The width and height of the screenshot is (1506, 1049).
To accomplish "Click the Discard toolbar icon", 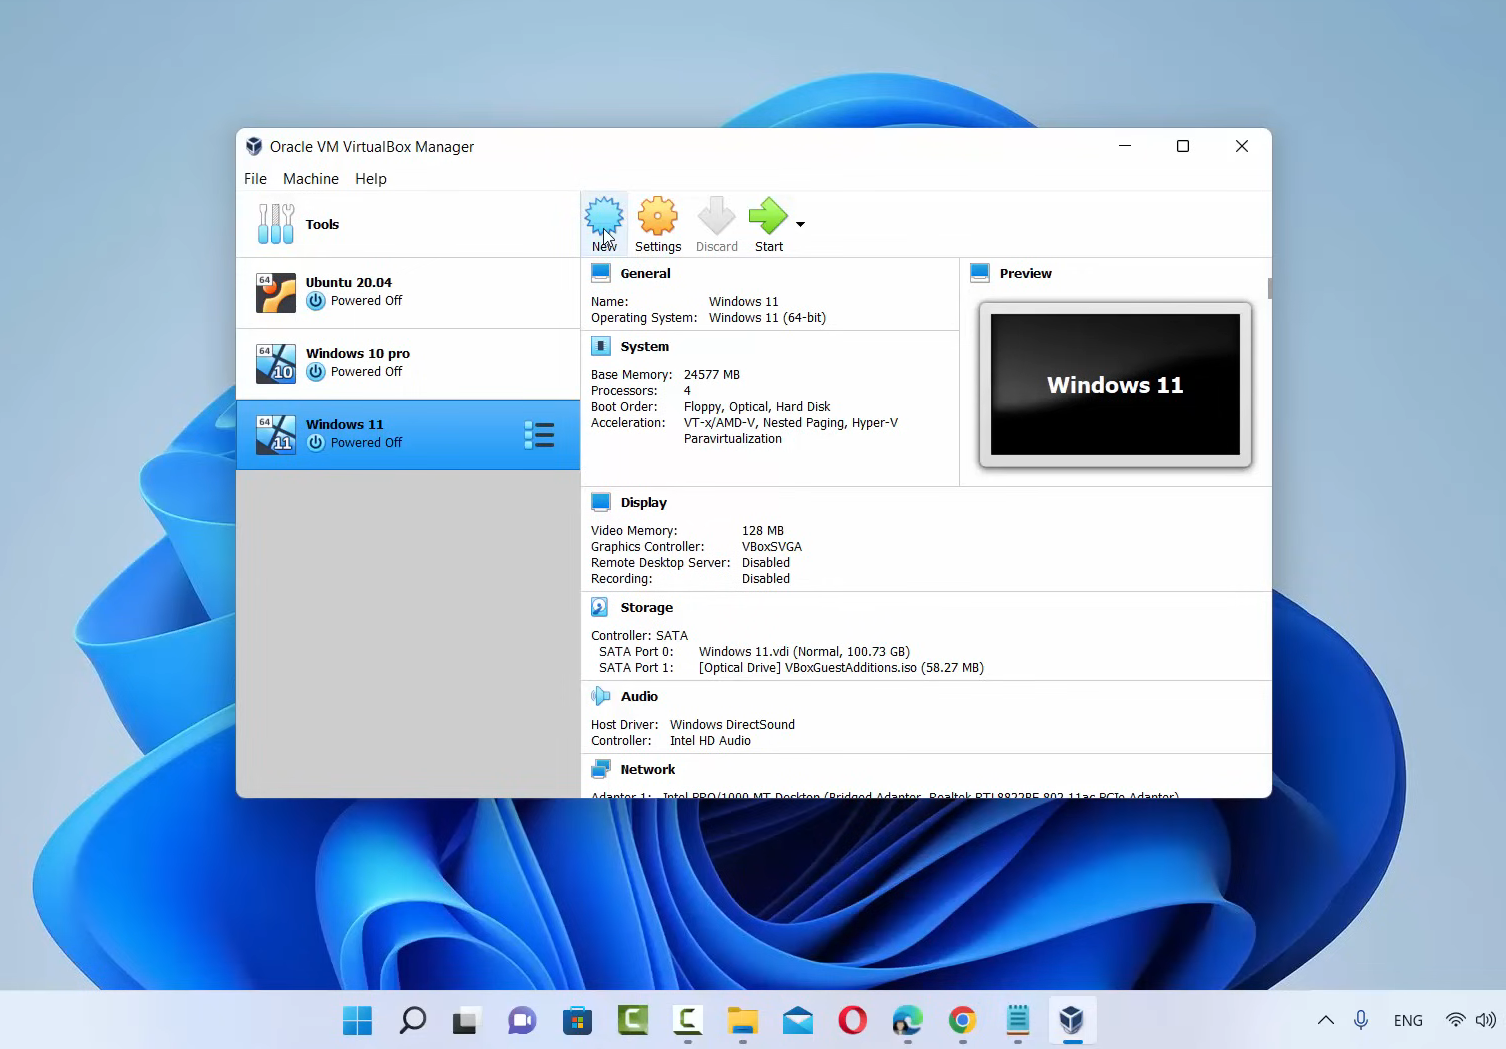I will click(716, 216).
